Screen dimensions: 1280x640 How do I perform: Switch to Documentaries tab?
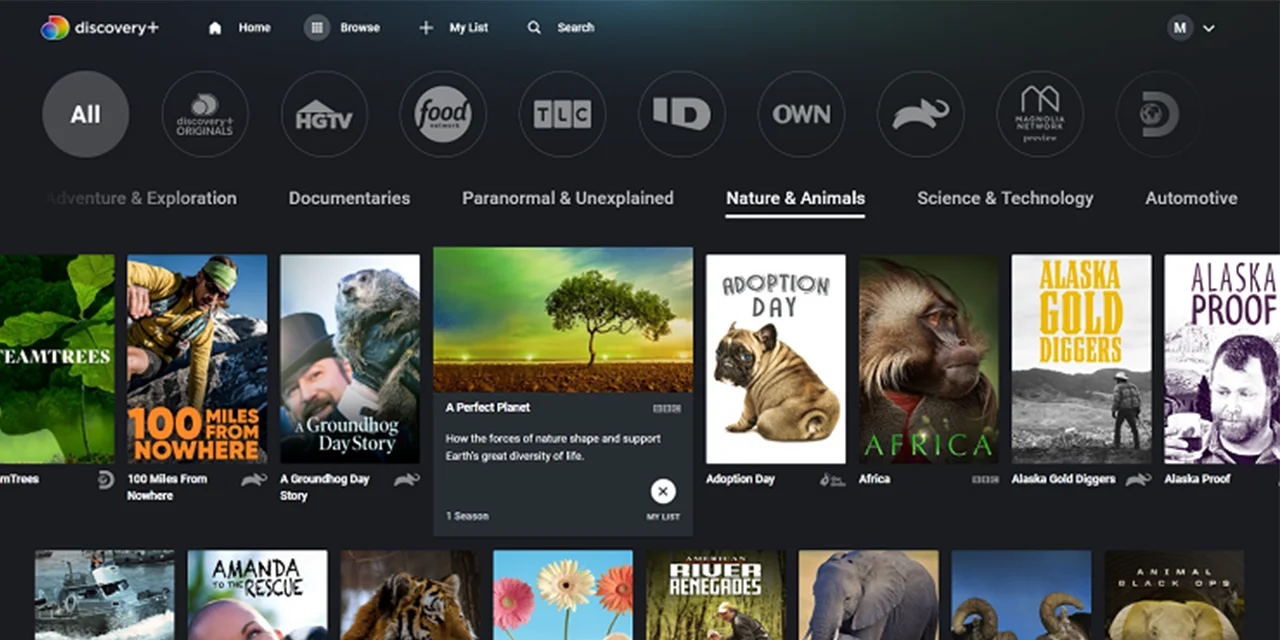click(349, 198)
